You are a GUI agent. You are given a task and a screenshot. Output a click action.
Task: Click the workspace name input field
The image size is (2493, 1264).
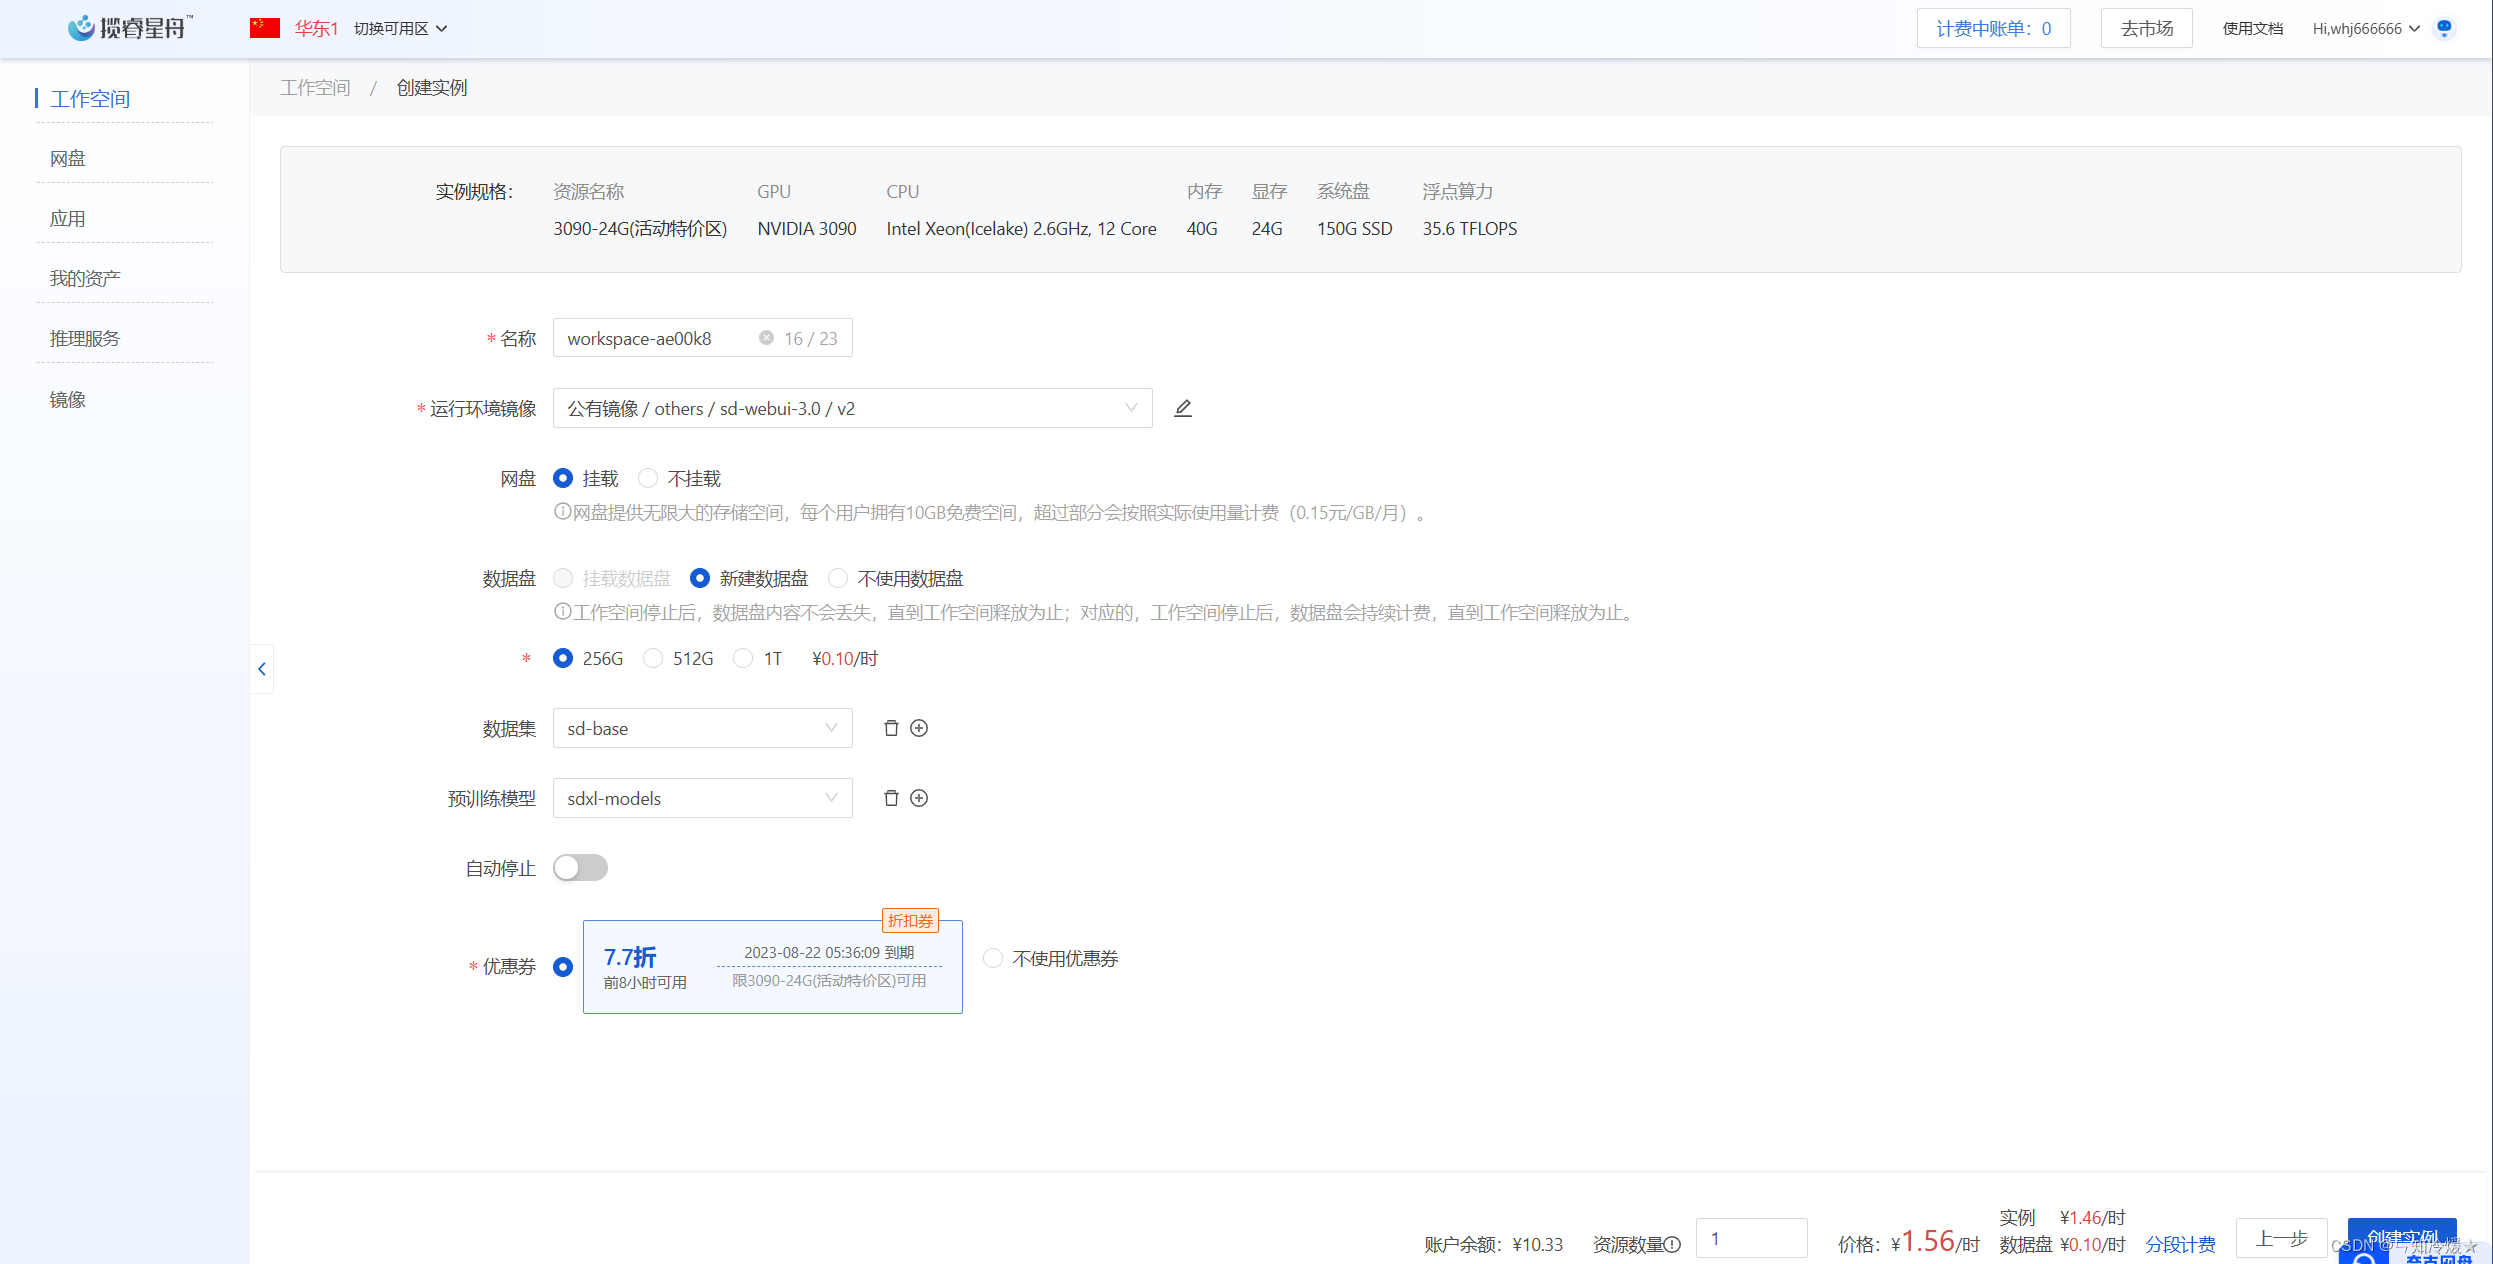pos(703,338)
